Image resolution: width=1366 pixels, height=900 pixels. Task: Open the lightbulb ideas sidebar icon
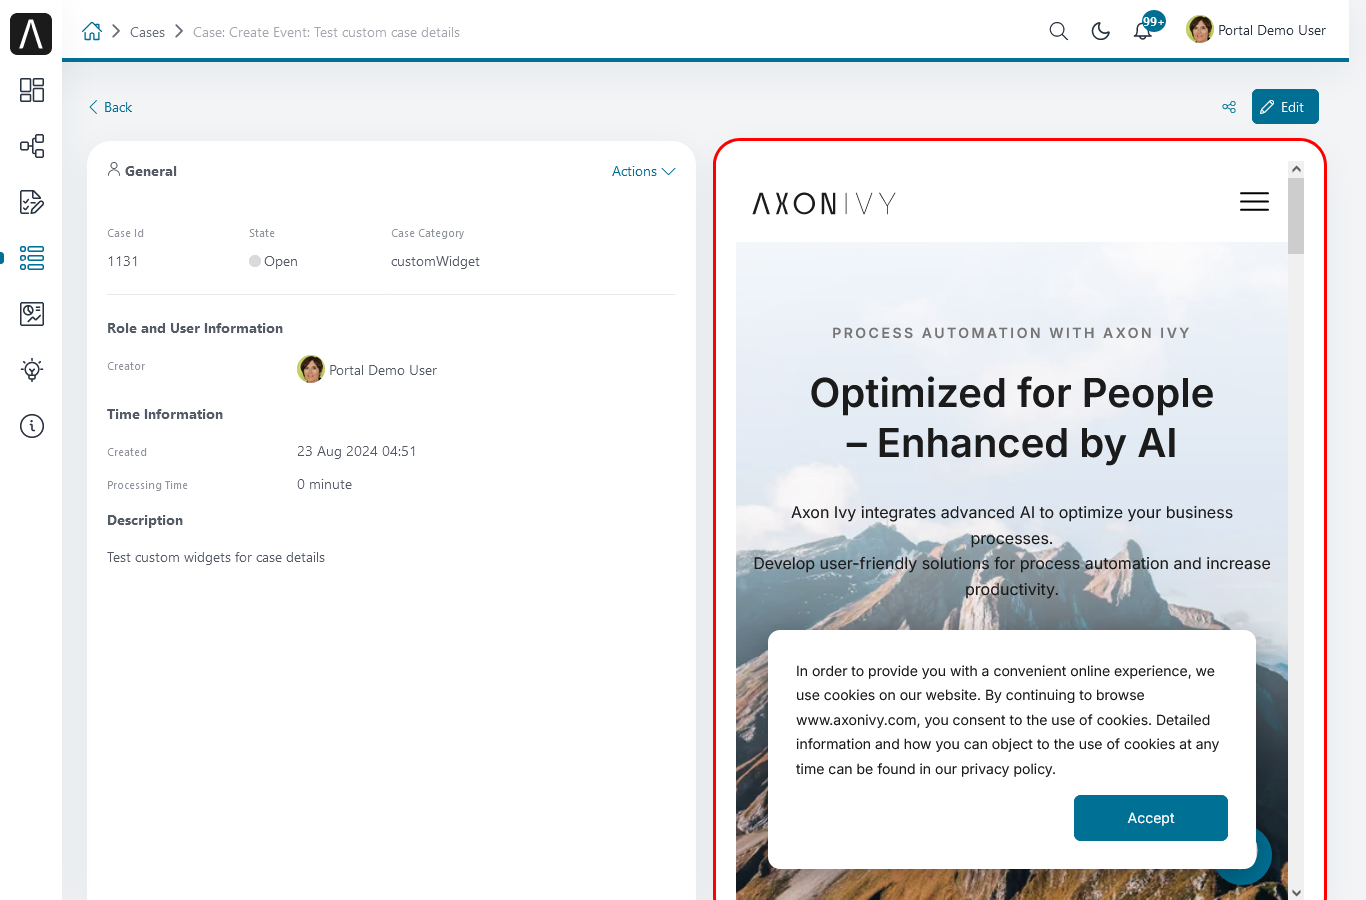[x=32, y=370]
